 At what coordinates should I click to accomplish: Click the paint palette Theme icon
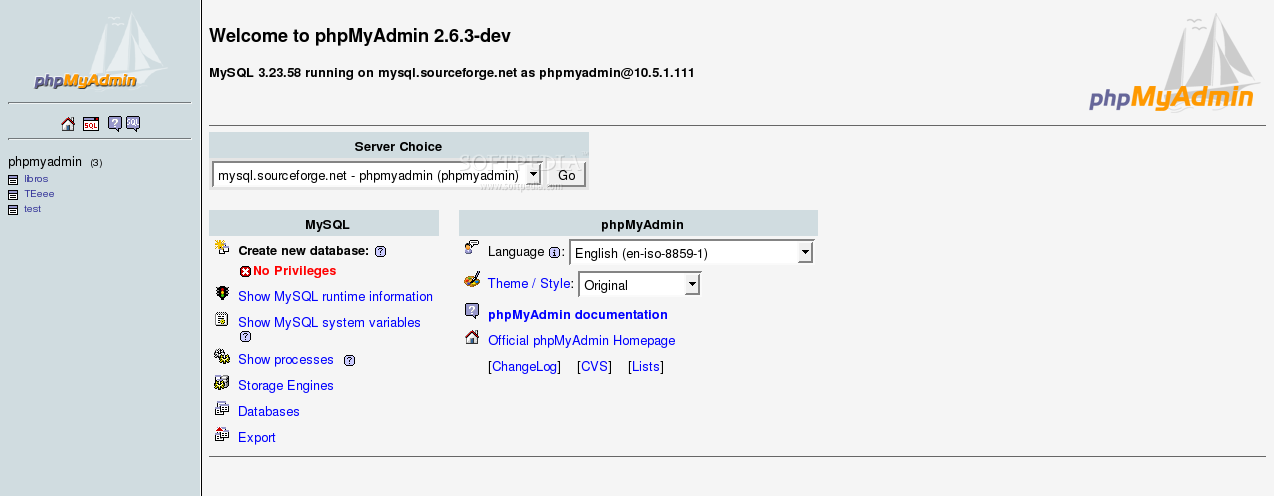[472, 281]
